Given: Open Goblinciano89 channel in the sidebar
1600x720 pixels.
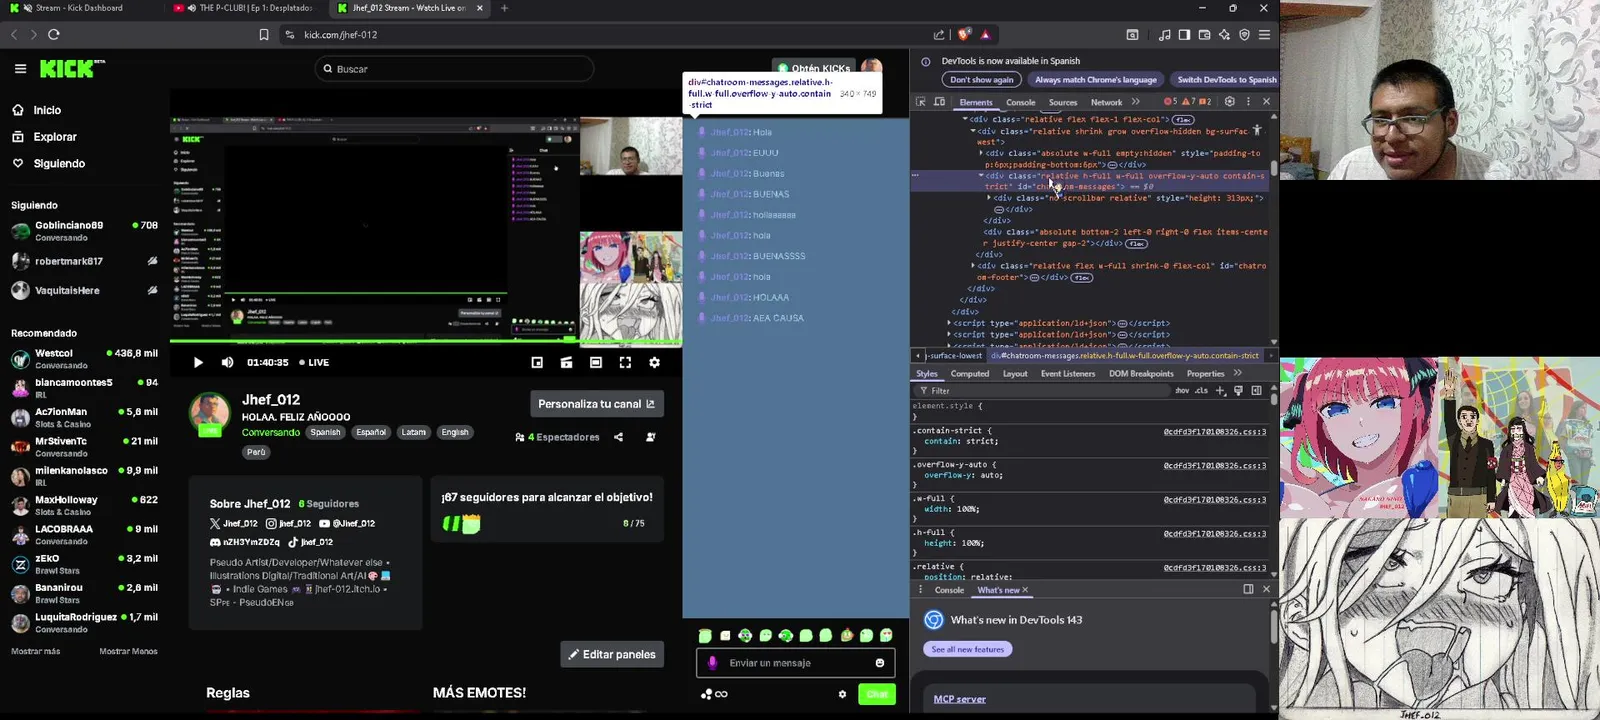Looking at the screenshot, I should [84, 231].
